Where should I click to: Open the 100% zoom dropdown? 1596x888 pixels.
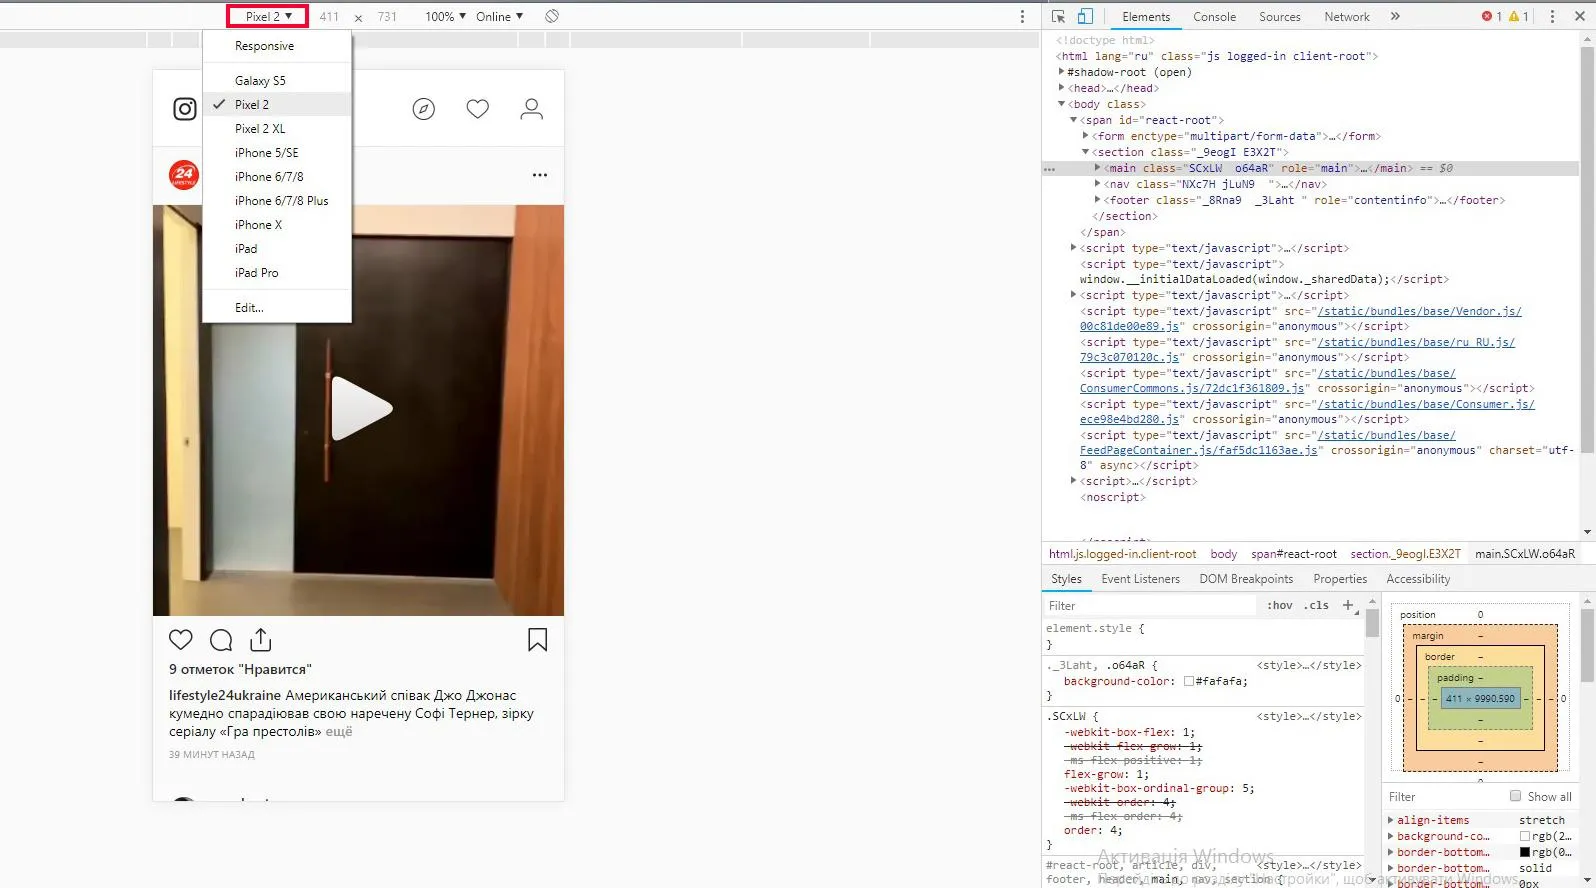tap(445, 17)
